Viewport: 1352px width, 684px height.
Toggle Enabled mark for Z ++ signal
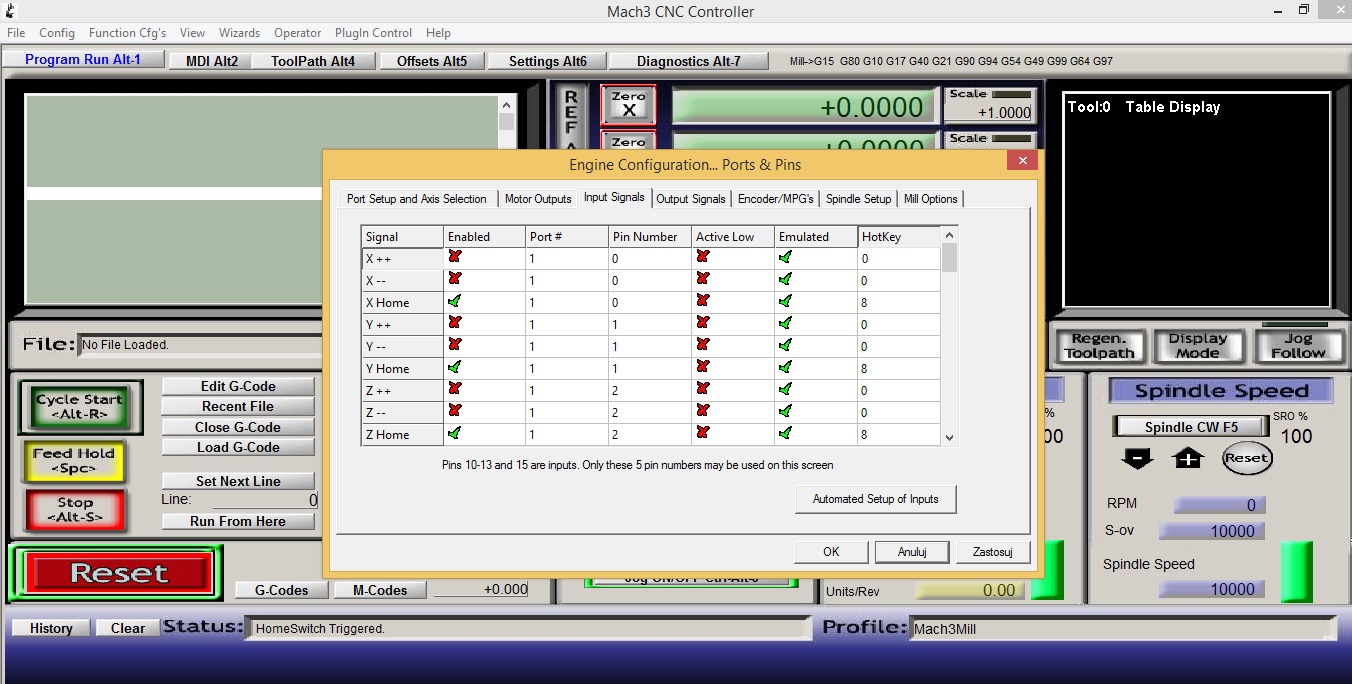tap(455, 390)
